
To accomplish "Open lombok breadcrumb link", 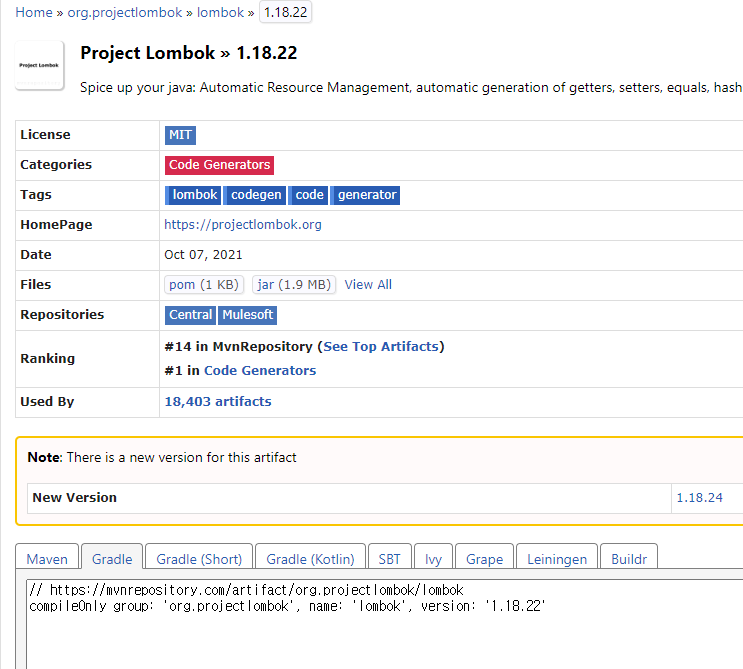I will coord(220,12).
